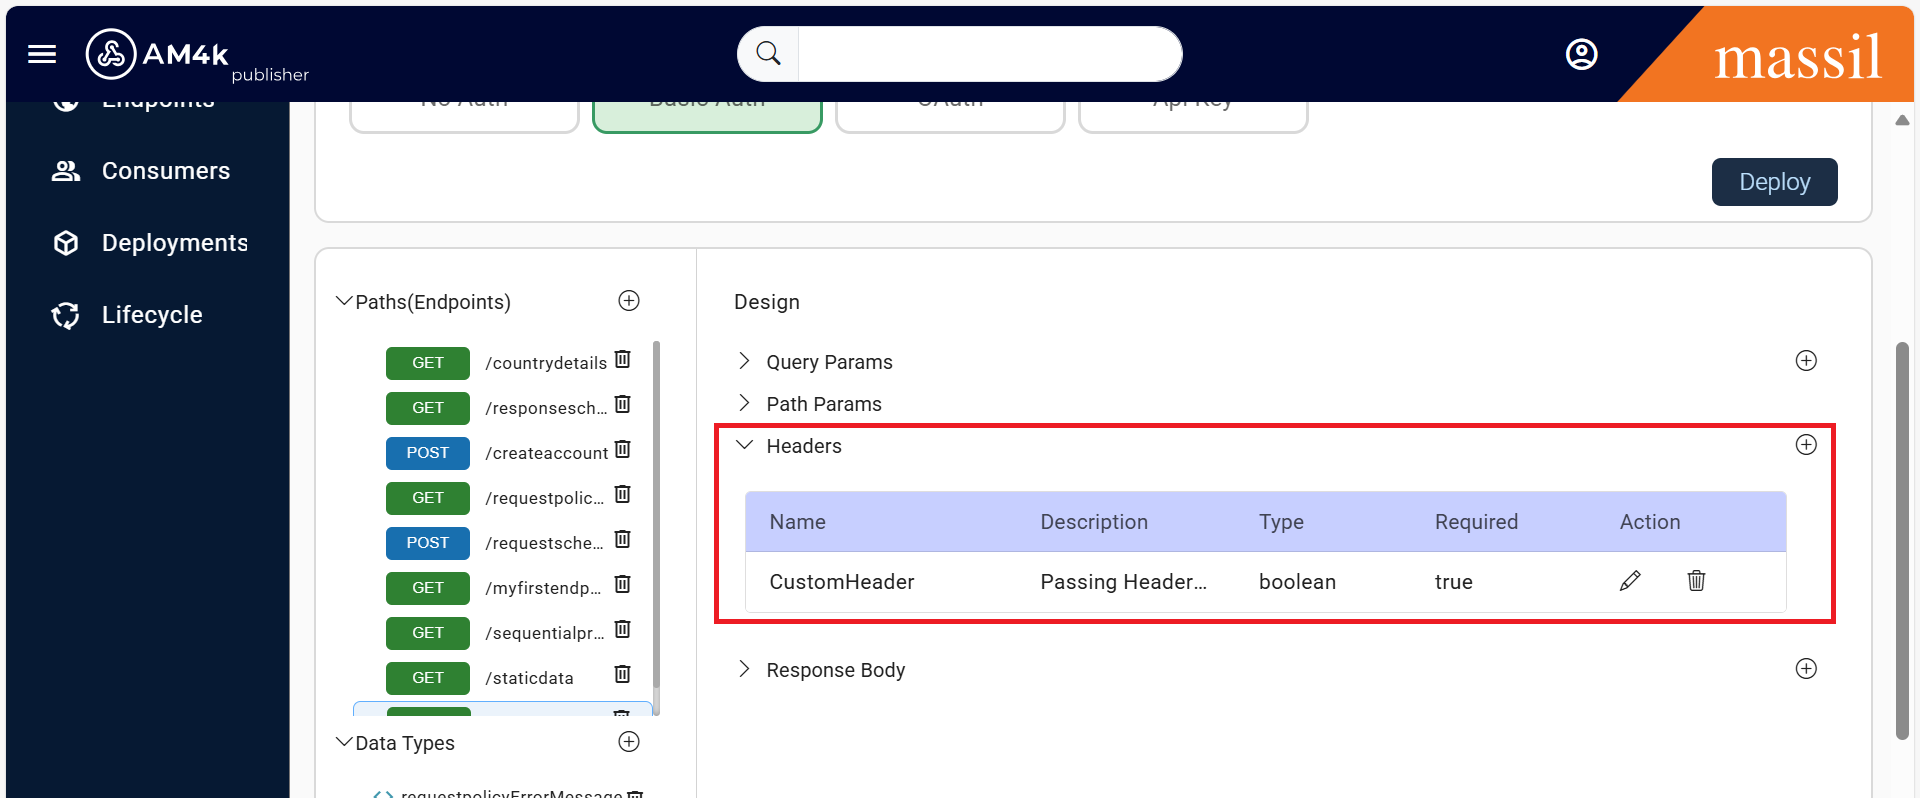Add a new path endpoint

click(628, 301)
